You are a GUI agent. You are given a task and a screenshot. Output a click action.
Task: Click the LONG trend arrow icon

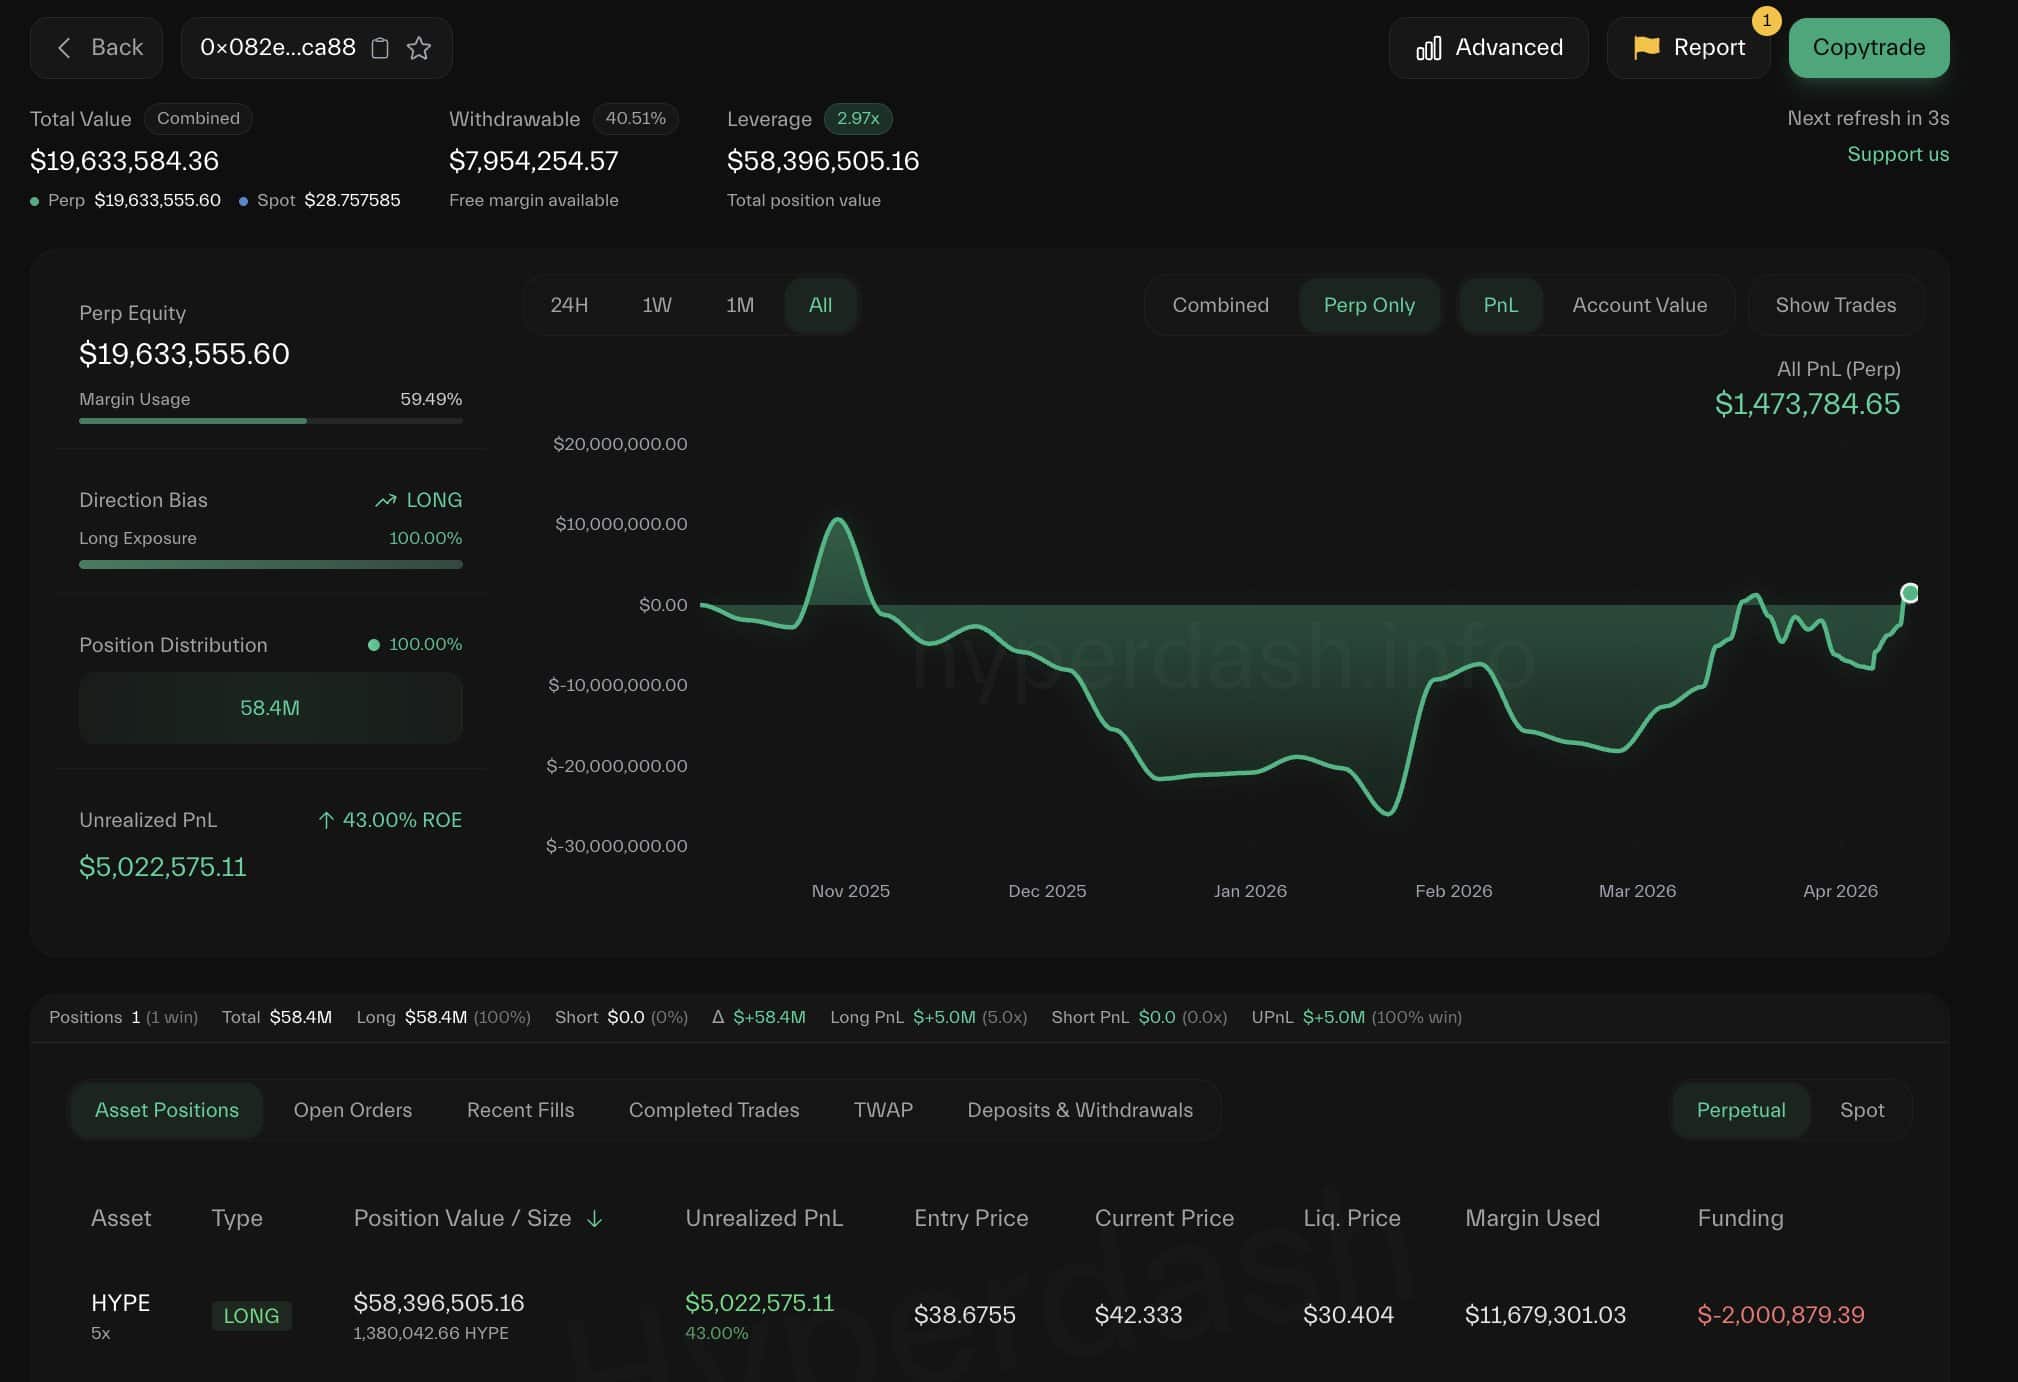coord(385,500)
